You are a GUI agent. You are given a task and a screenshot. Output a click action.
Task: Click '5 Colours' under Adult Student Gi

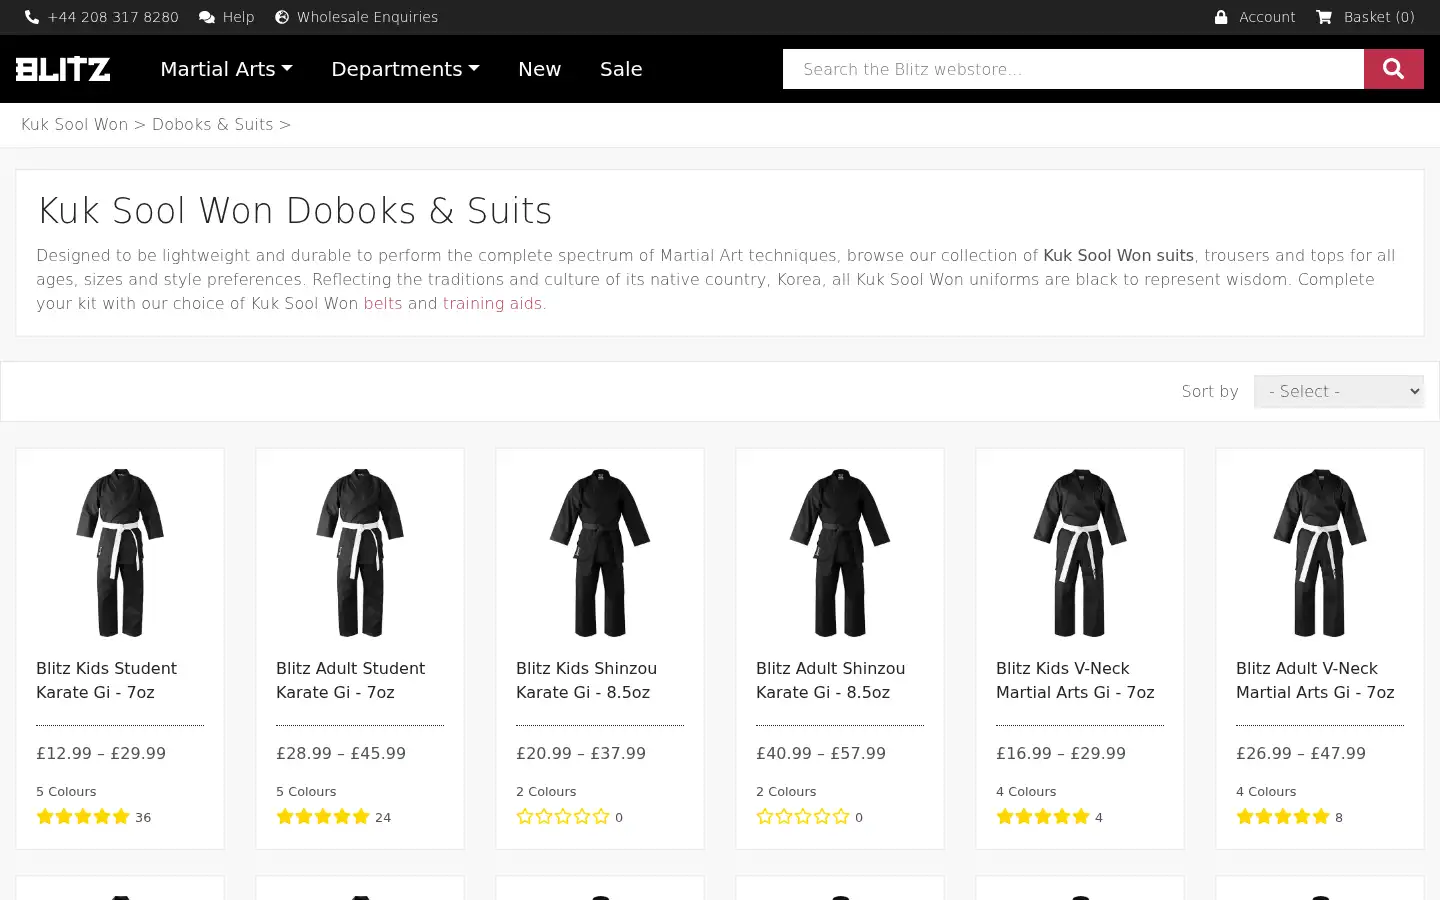[x=306, y=792]
